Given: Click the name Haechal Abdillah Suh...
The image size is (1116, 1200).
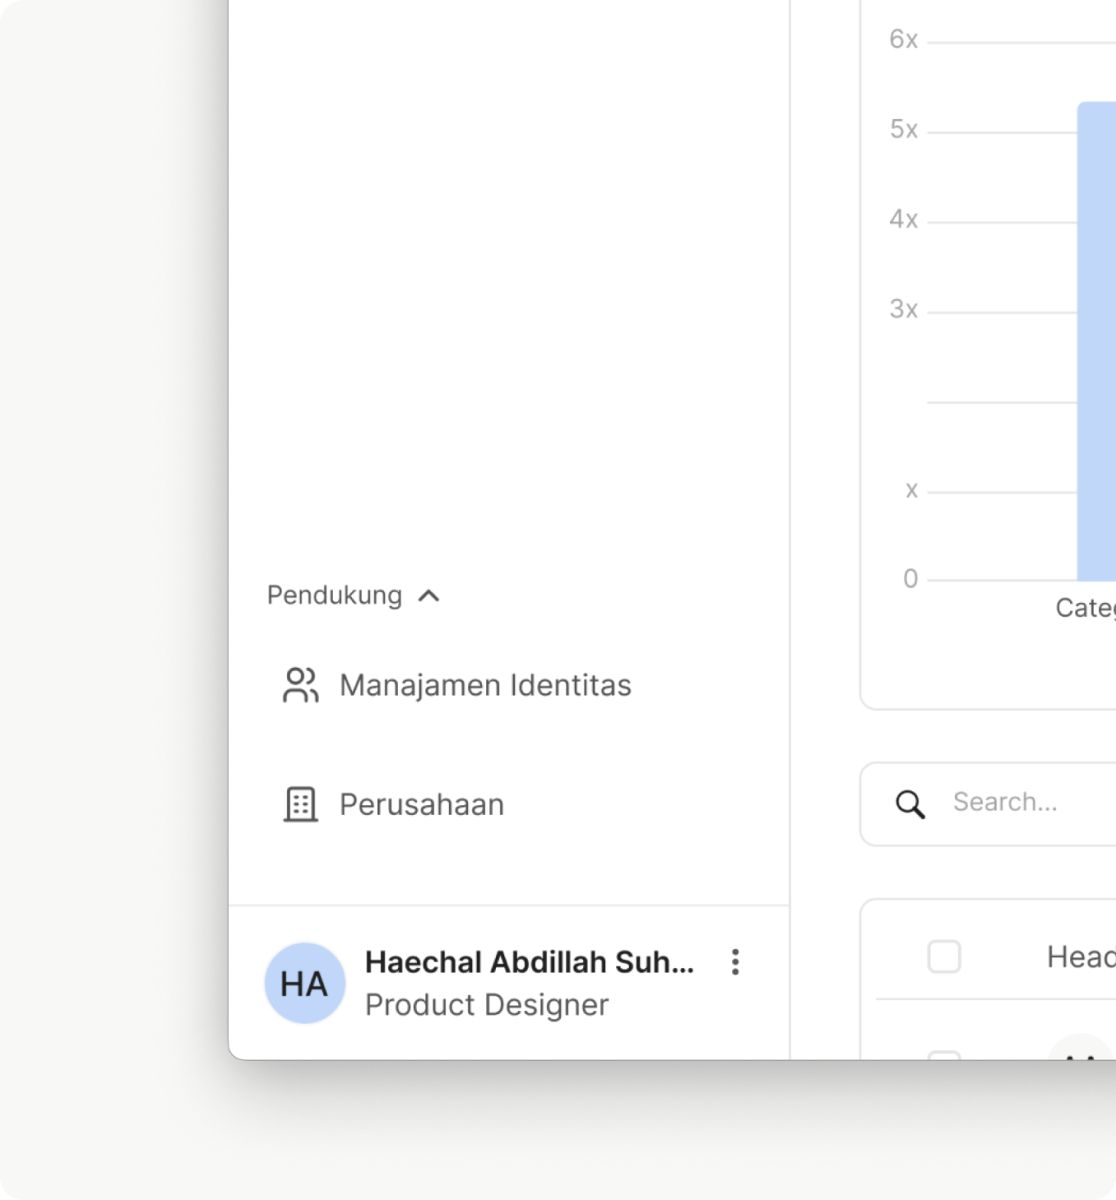Looking at the screenshot, I should [x=529, y=962].
